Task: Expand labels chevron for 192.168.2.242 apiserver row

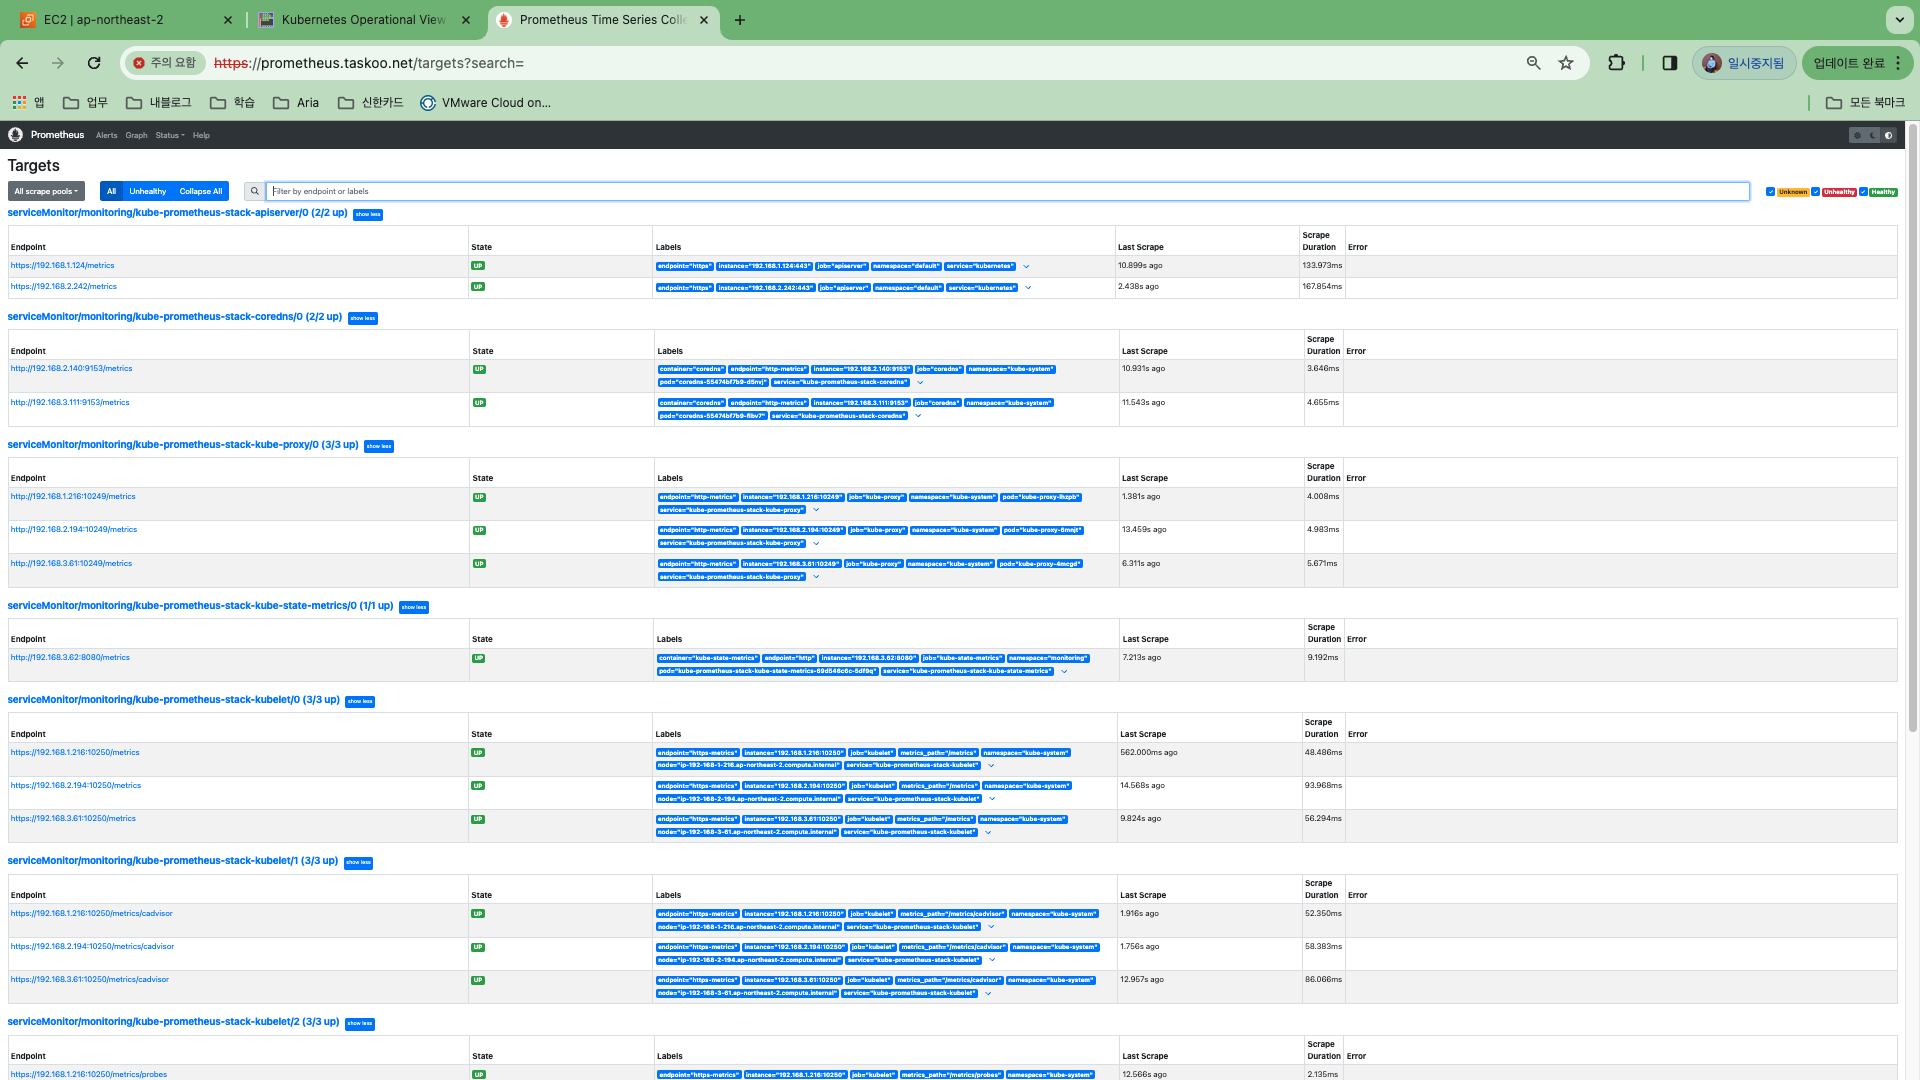Action: pyautogui.click(x=1028, y=288)
